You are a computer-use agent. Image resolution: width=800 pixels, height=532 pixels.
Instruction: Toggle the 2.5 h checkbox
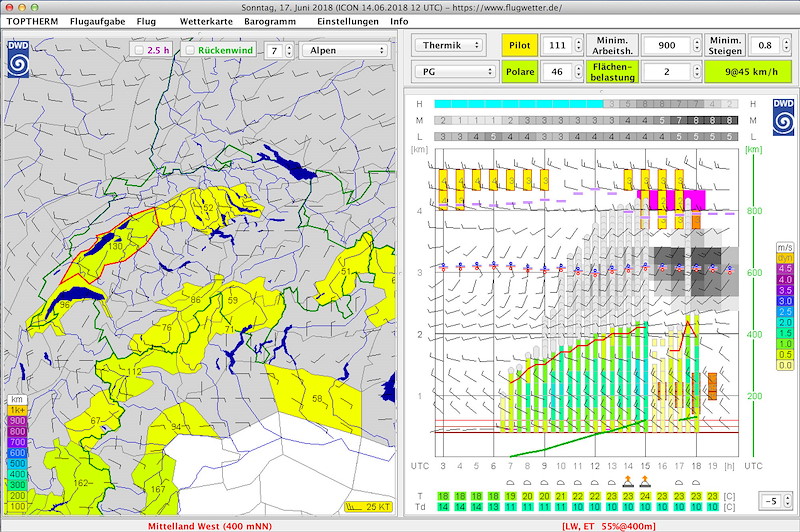[x=139, y=50]
